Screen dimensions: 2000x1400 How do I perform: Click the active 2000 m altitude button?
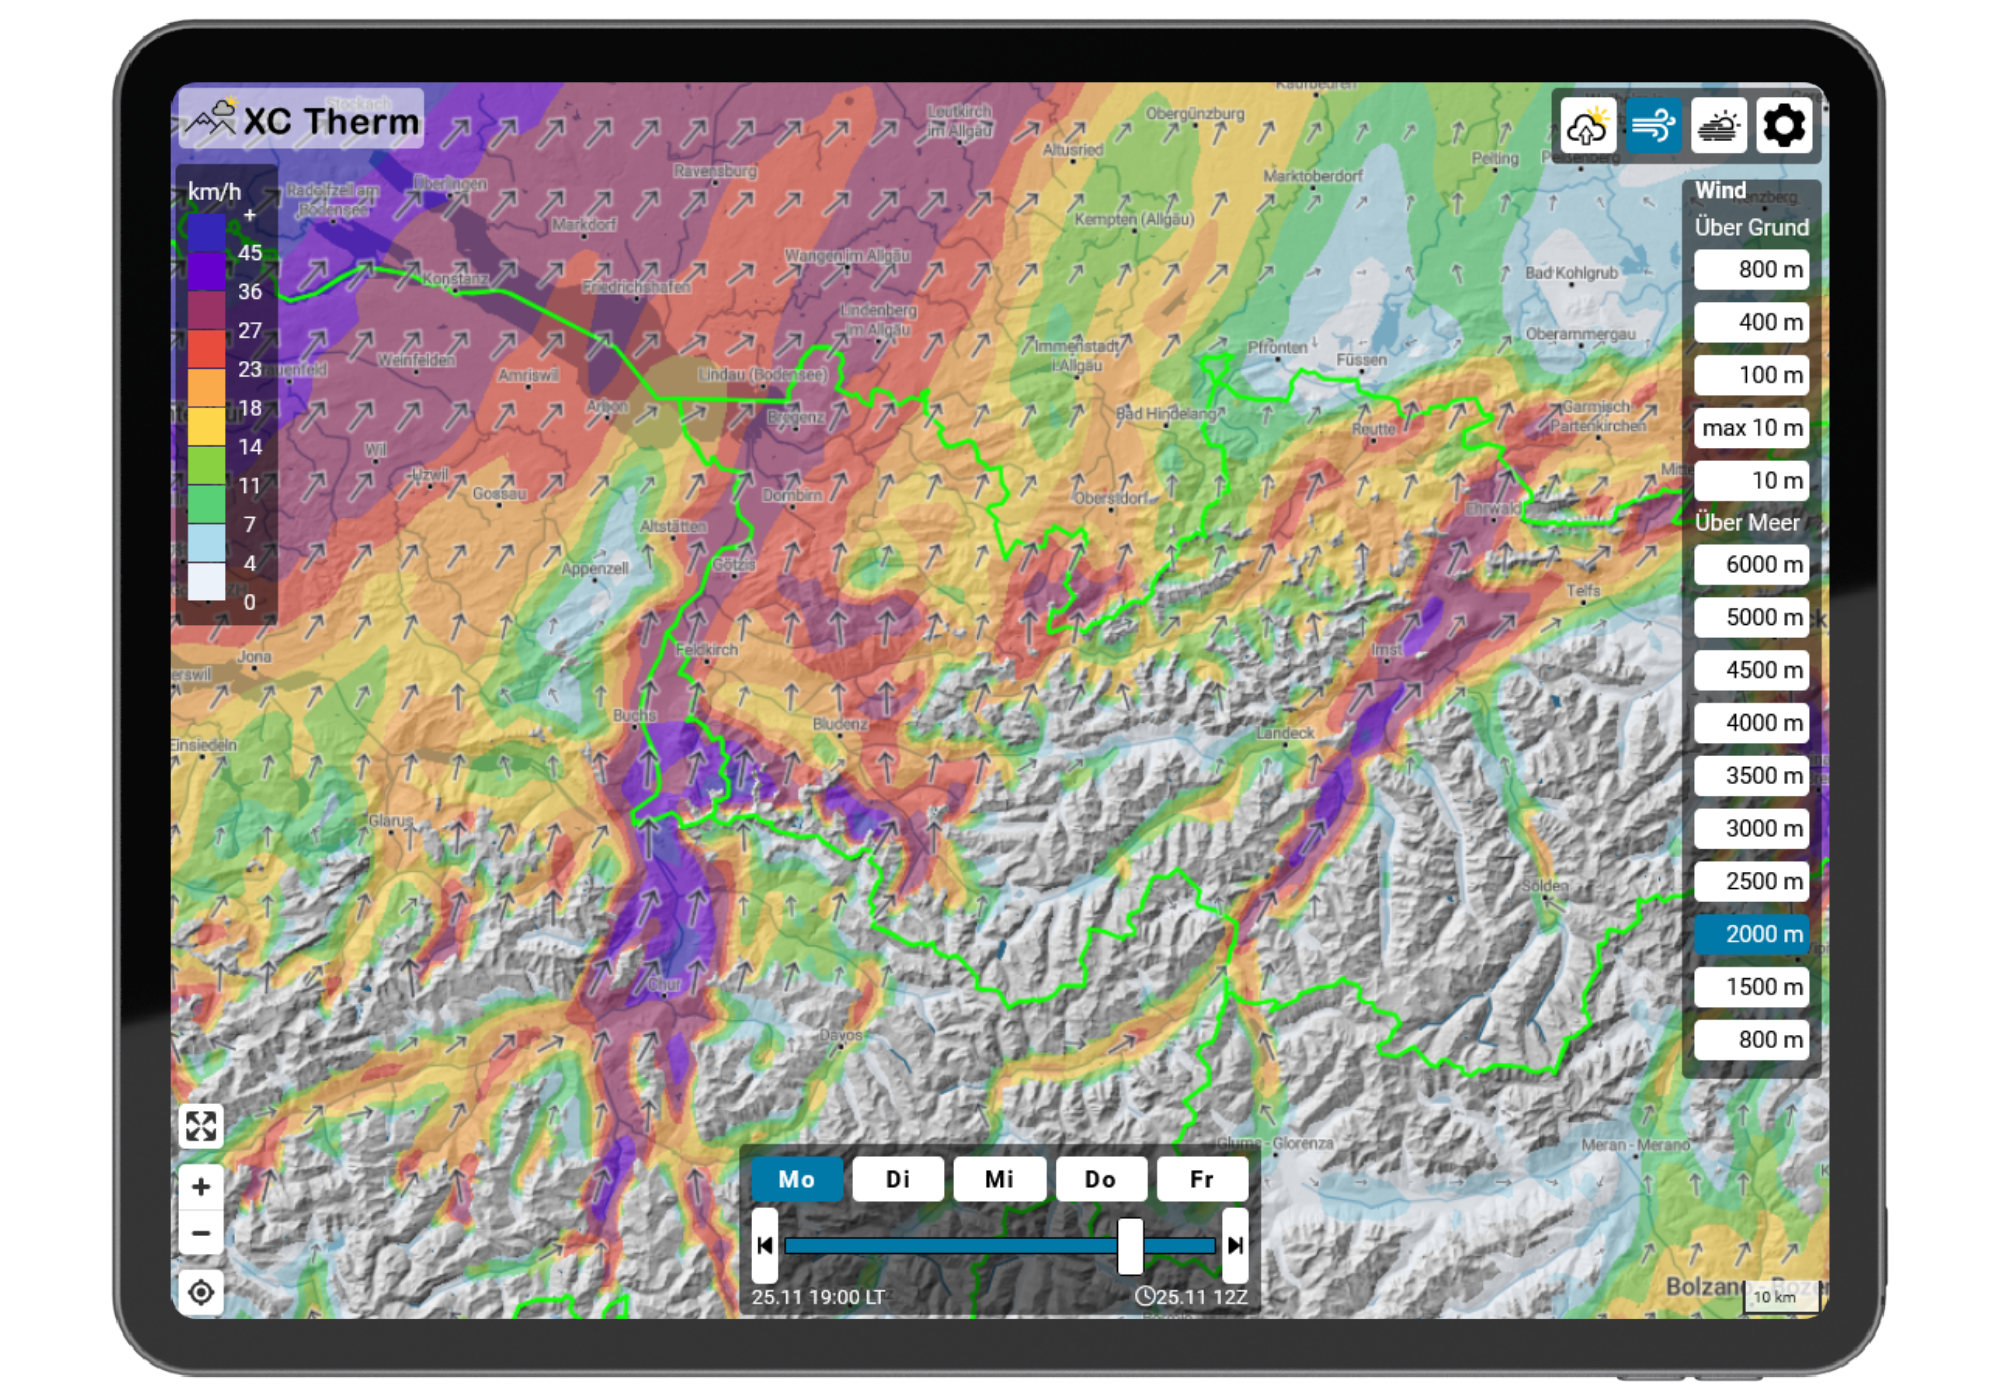click(1752, 934)
